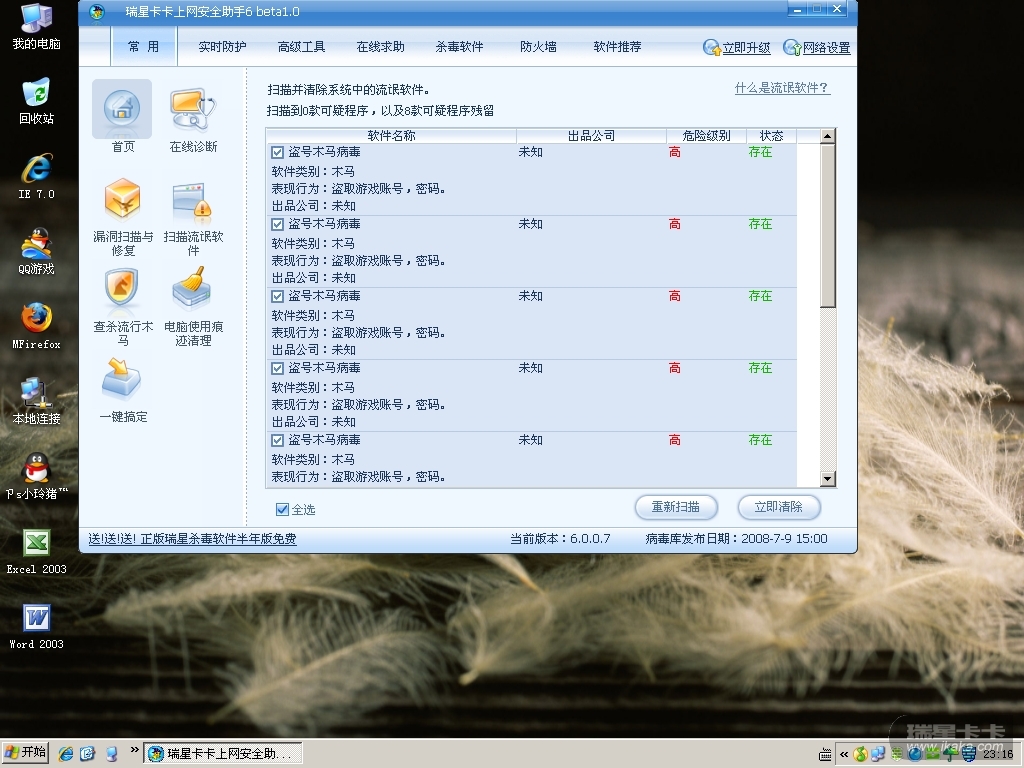Open 我的电脑 desktop icon
The height and width of the screenshot is (768, 1024).
[37, 27]
